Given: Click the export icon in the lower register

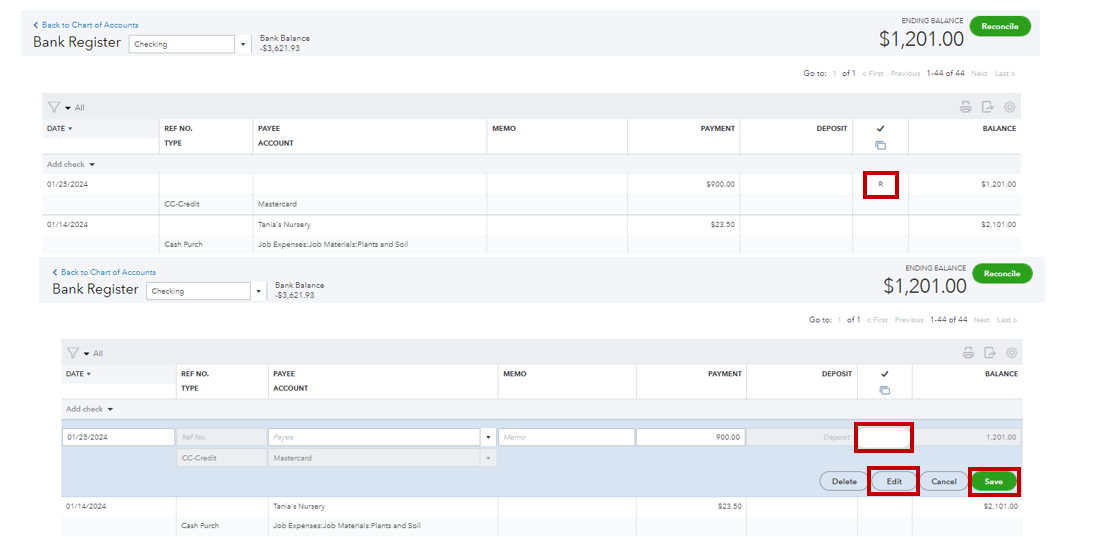Looking at the screenshot, I should click(990, 353).
